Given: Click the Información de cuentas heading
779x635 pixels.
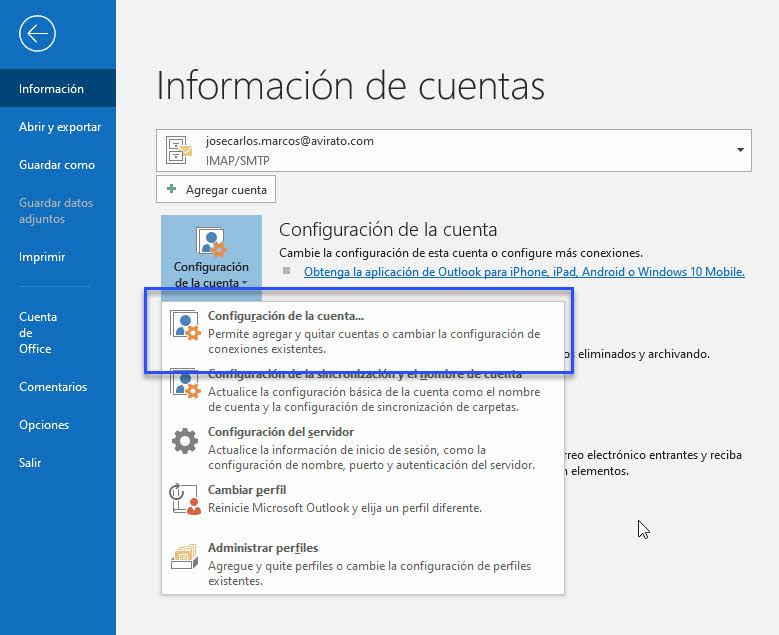Looking at the screenshot, I should (x=350, y=86).
